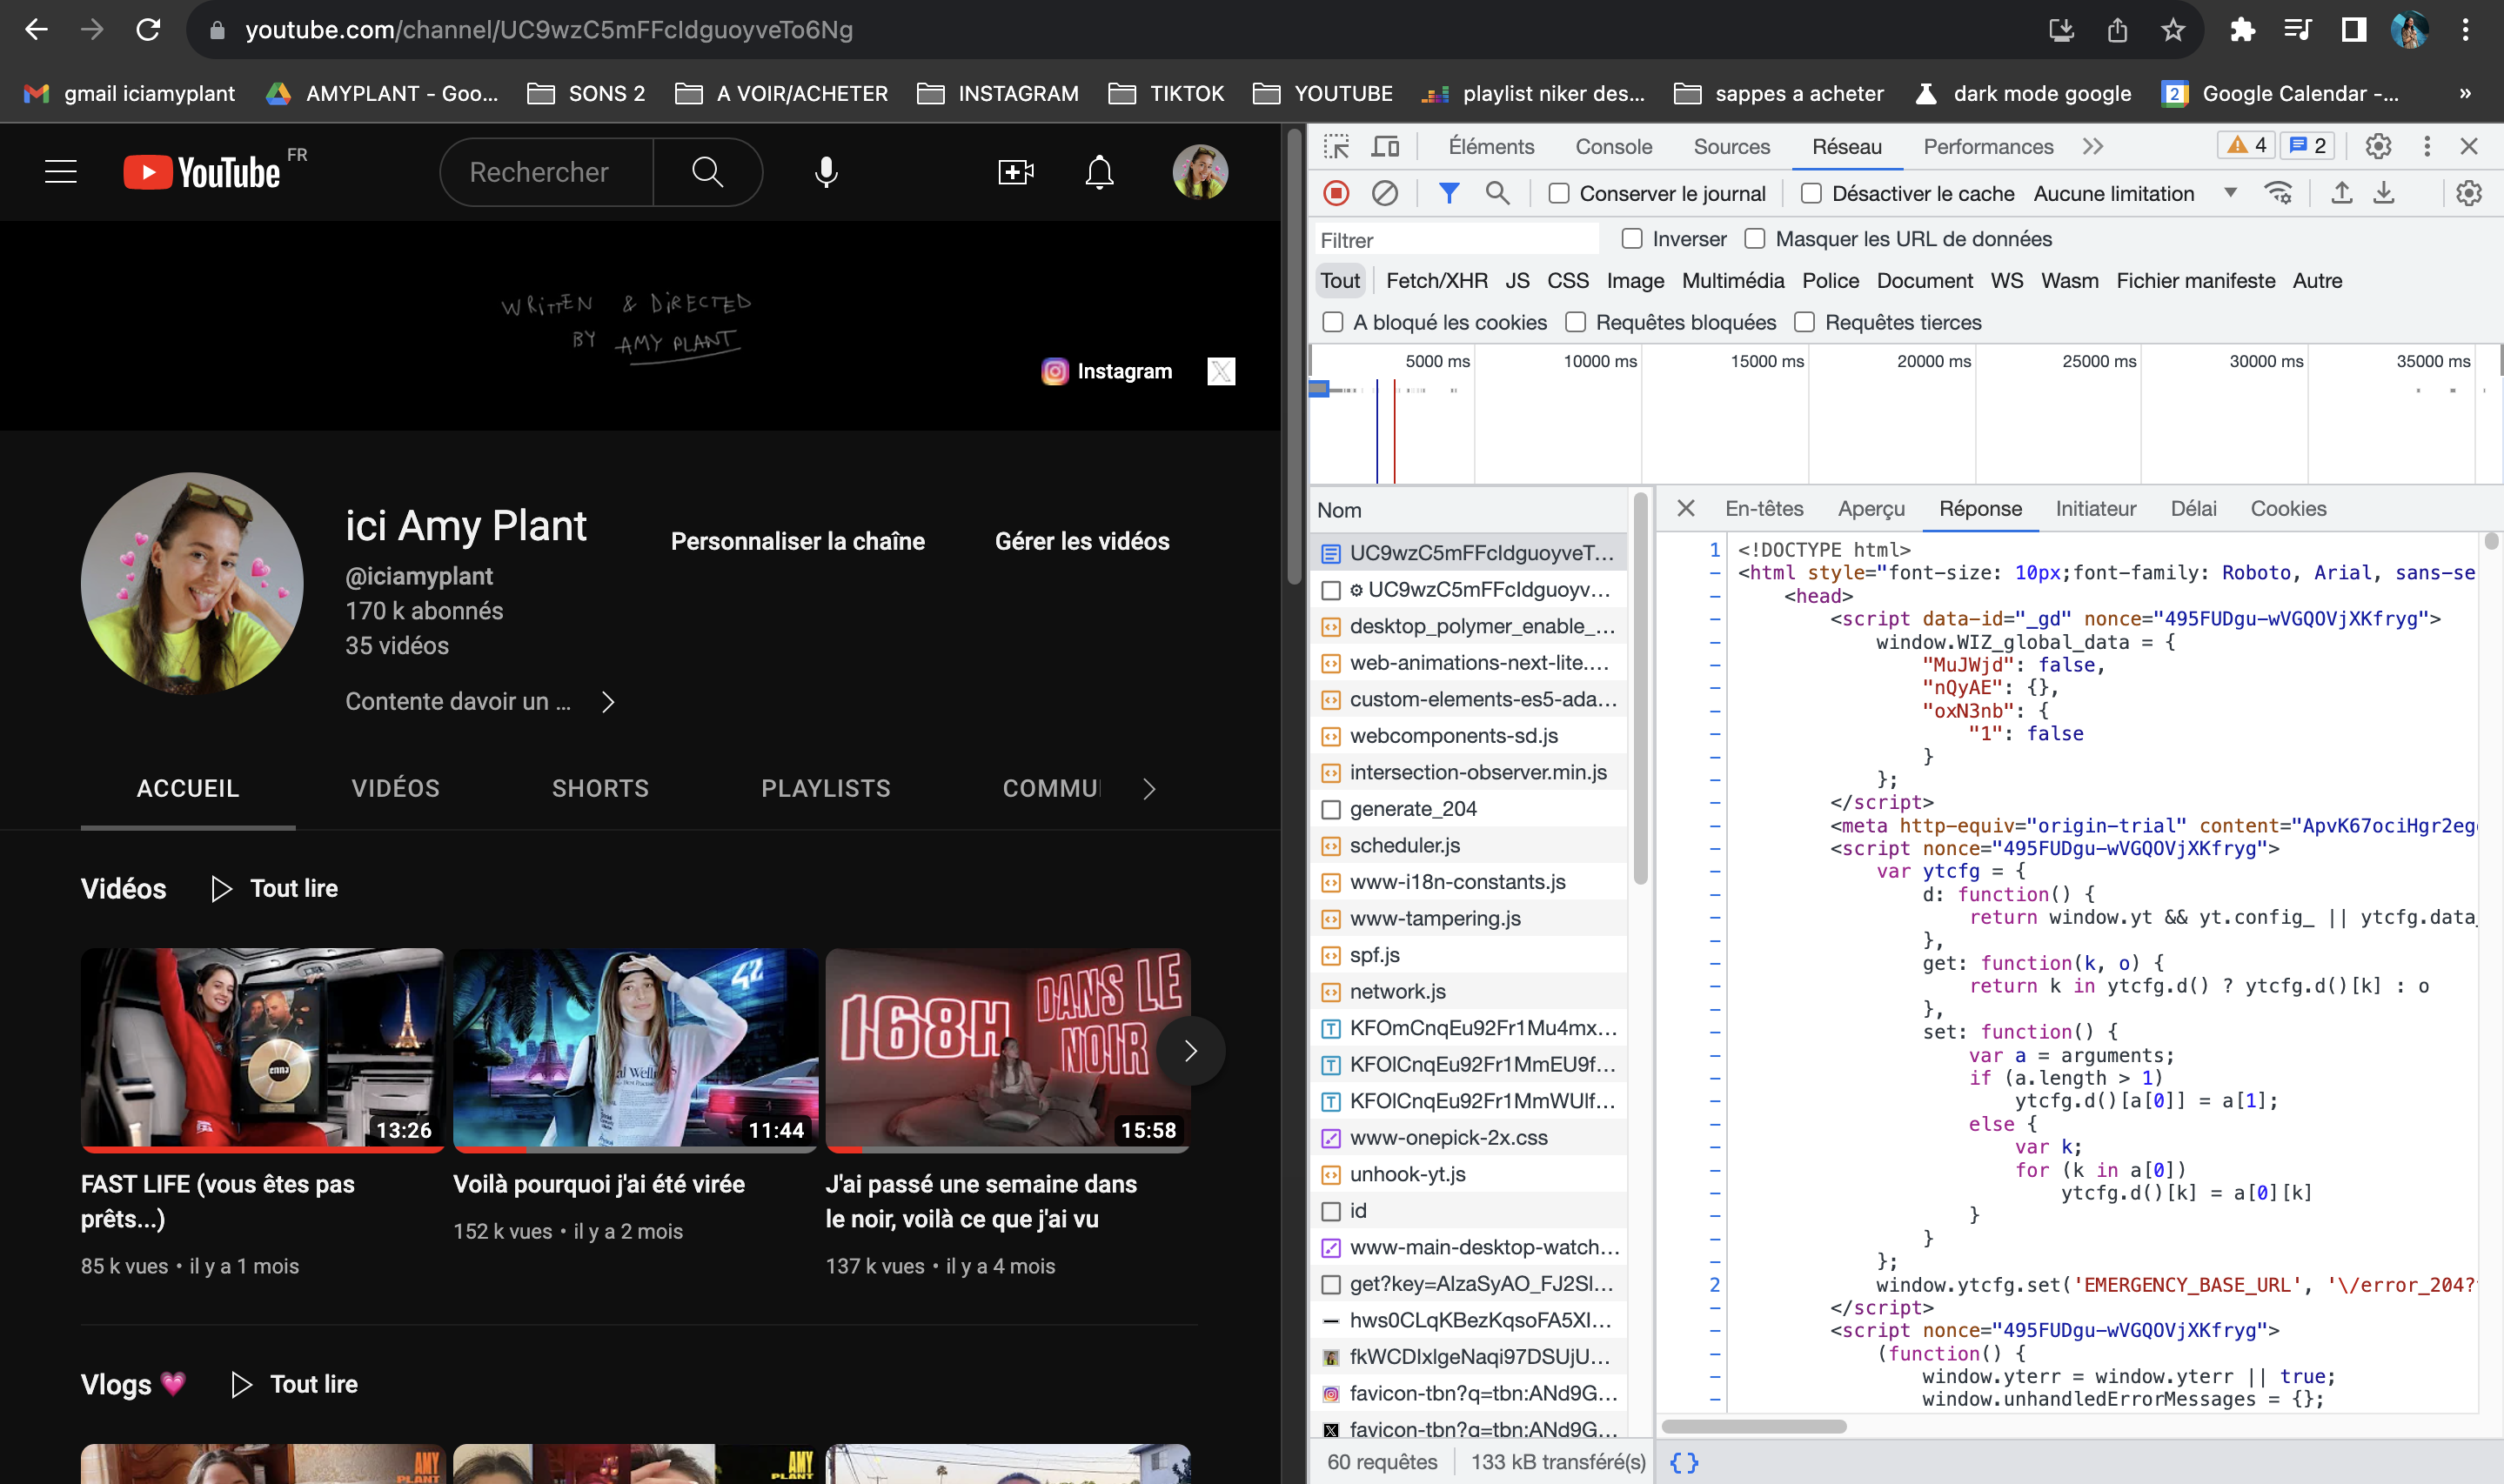Select the inspect element tool in DevTools

tap(1337, 146)
